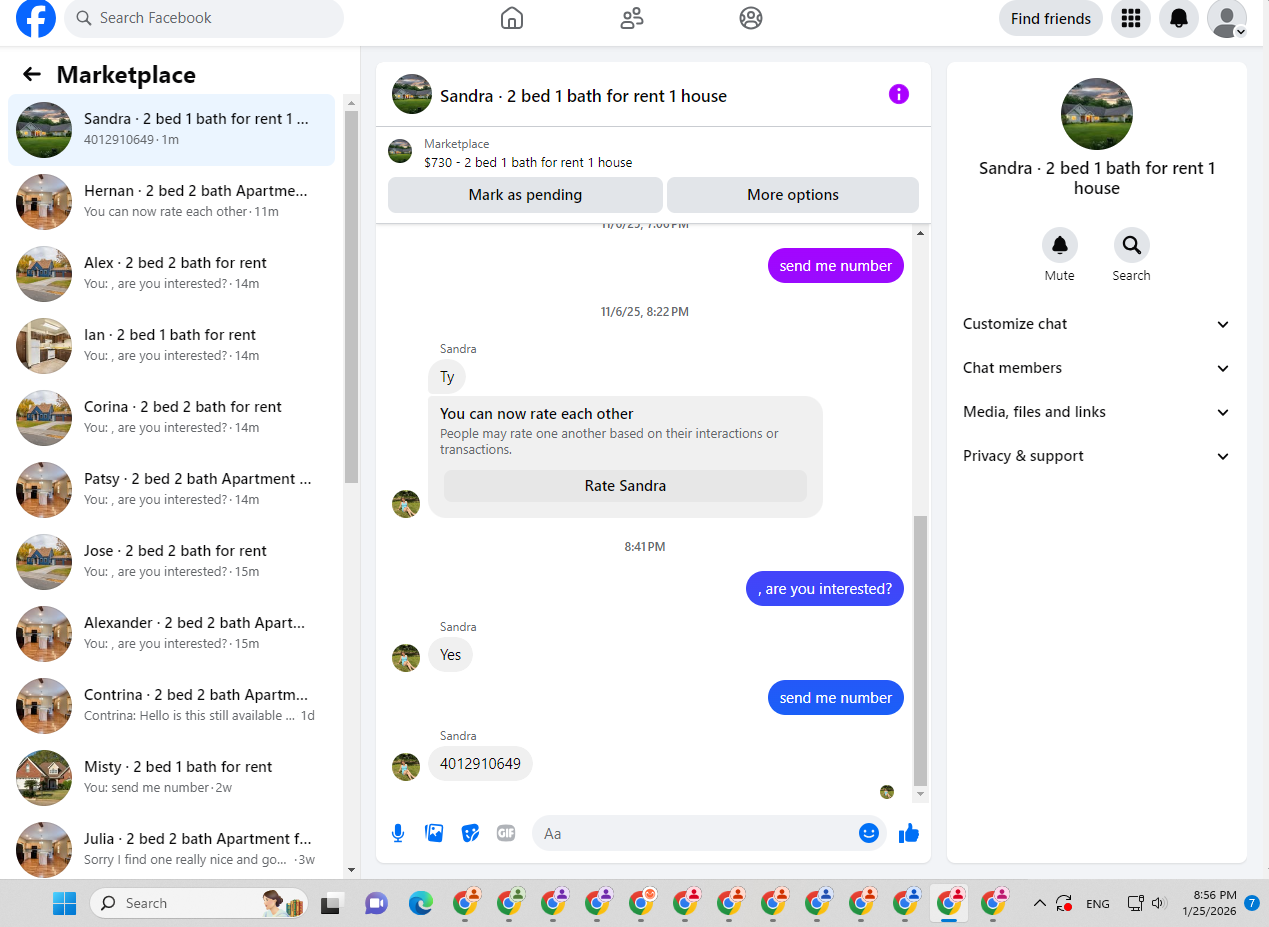Open the Home tab icon
The image size is (1269, 927).
[x=512, y=18]
